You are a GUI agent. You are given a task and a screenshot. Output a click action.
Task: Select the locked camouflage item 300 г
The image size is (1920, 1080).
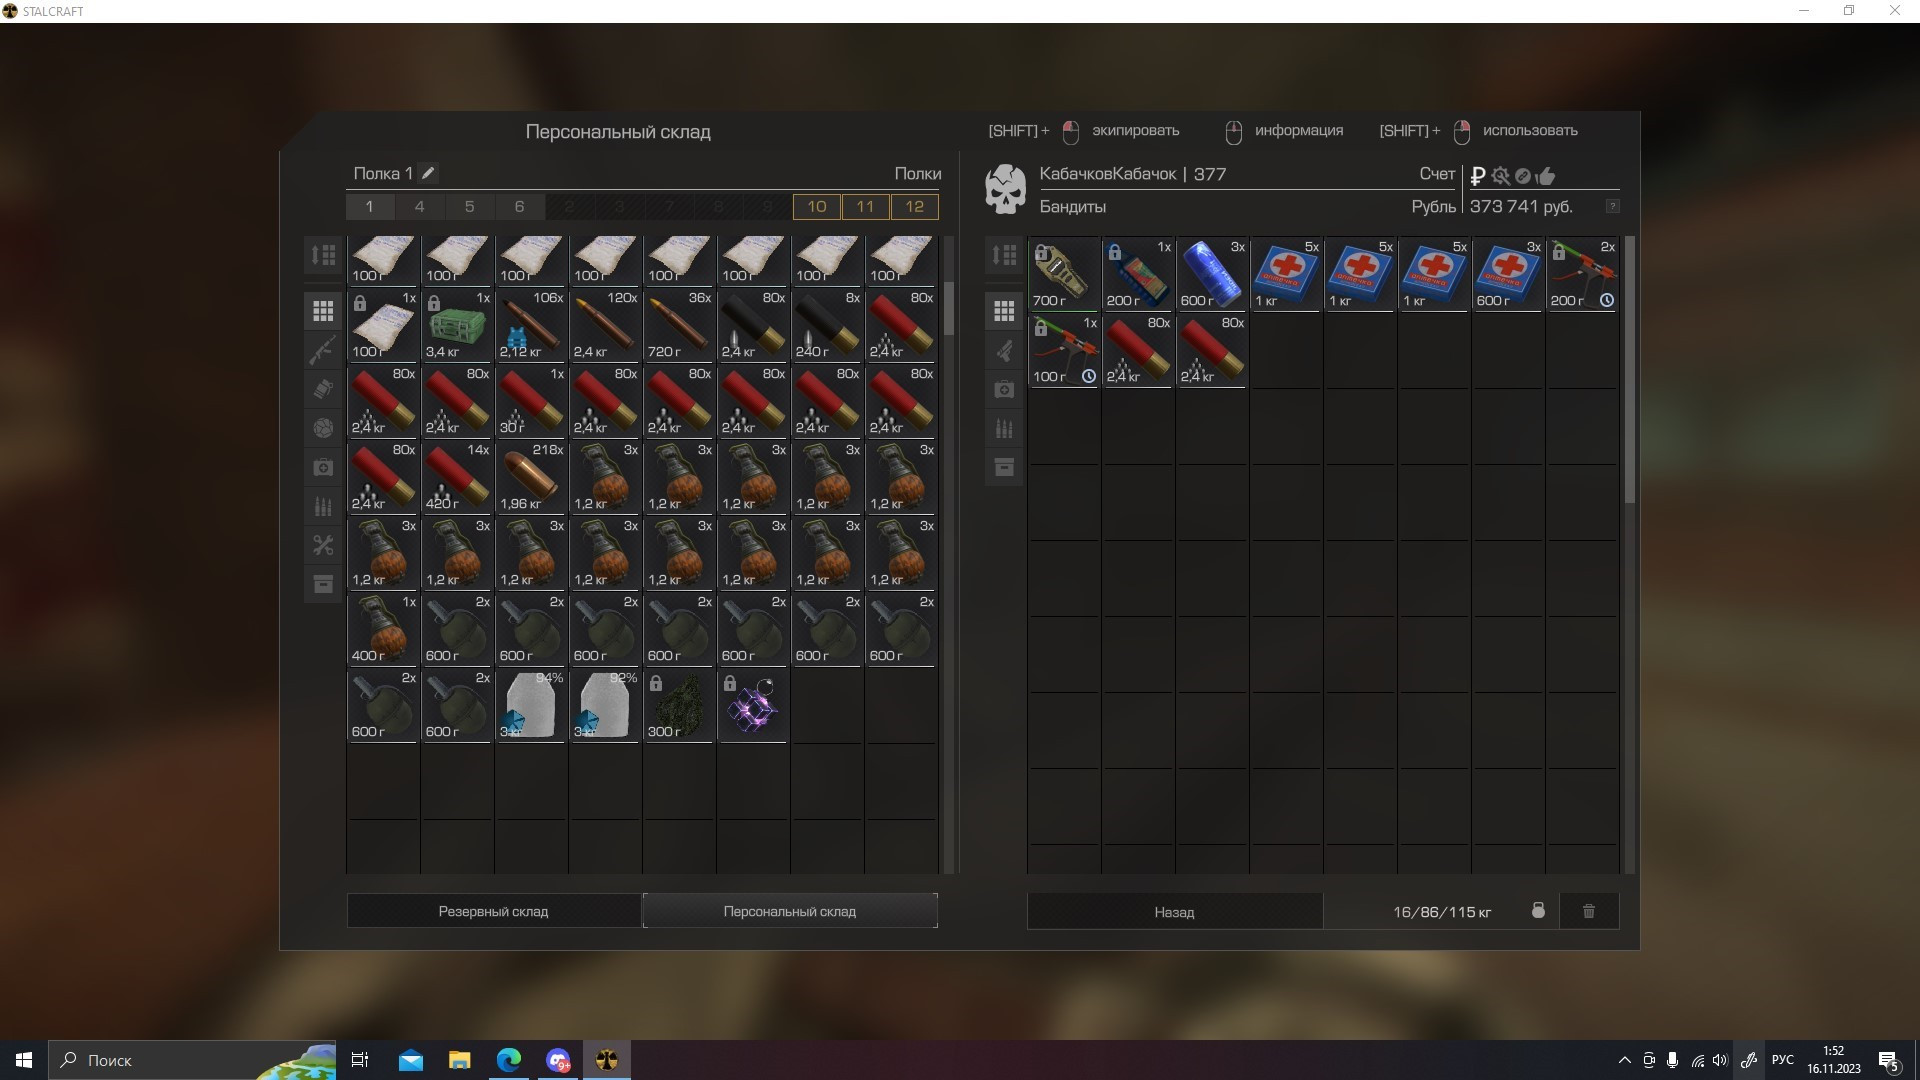[x=679, y=705]
